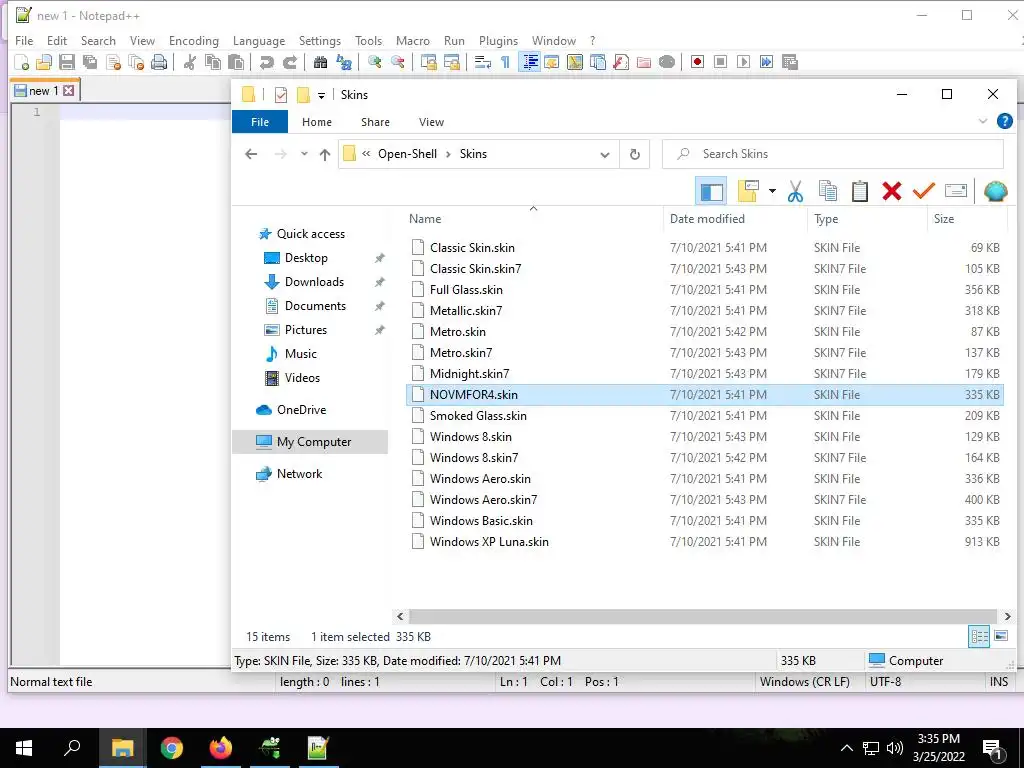Open the Recent locations dropdown arrow

pyautogui.click(x=304, y=154)
